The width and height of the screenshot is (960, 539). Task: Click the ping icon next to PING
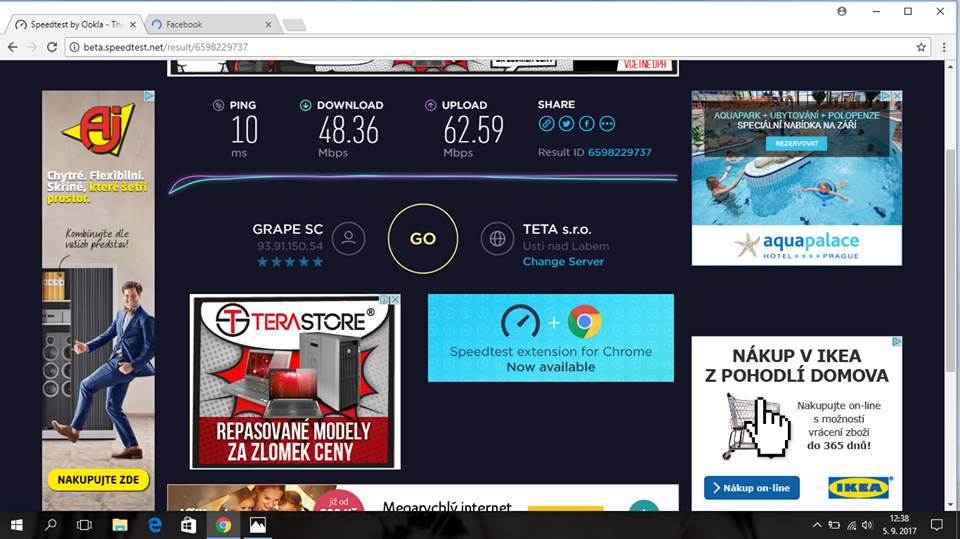pyautogui.click(x=219, y=105)
